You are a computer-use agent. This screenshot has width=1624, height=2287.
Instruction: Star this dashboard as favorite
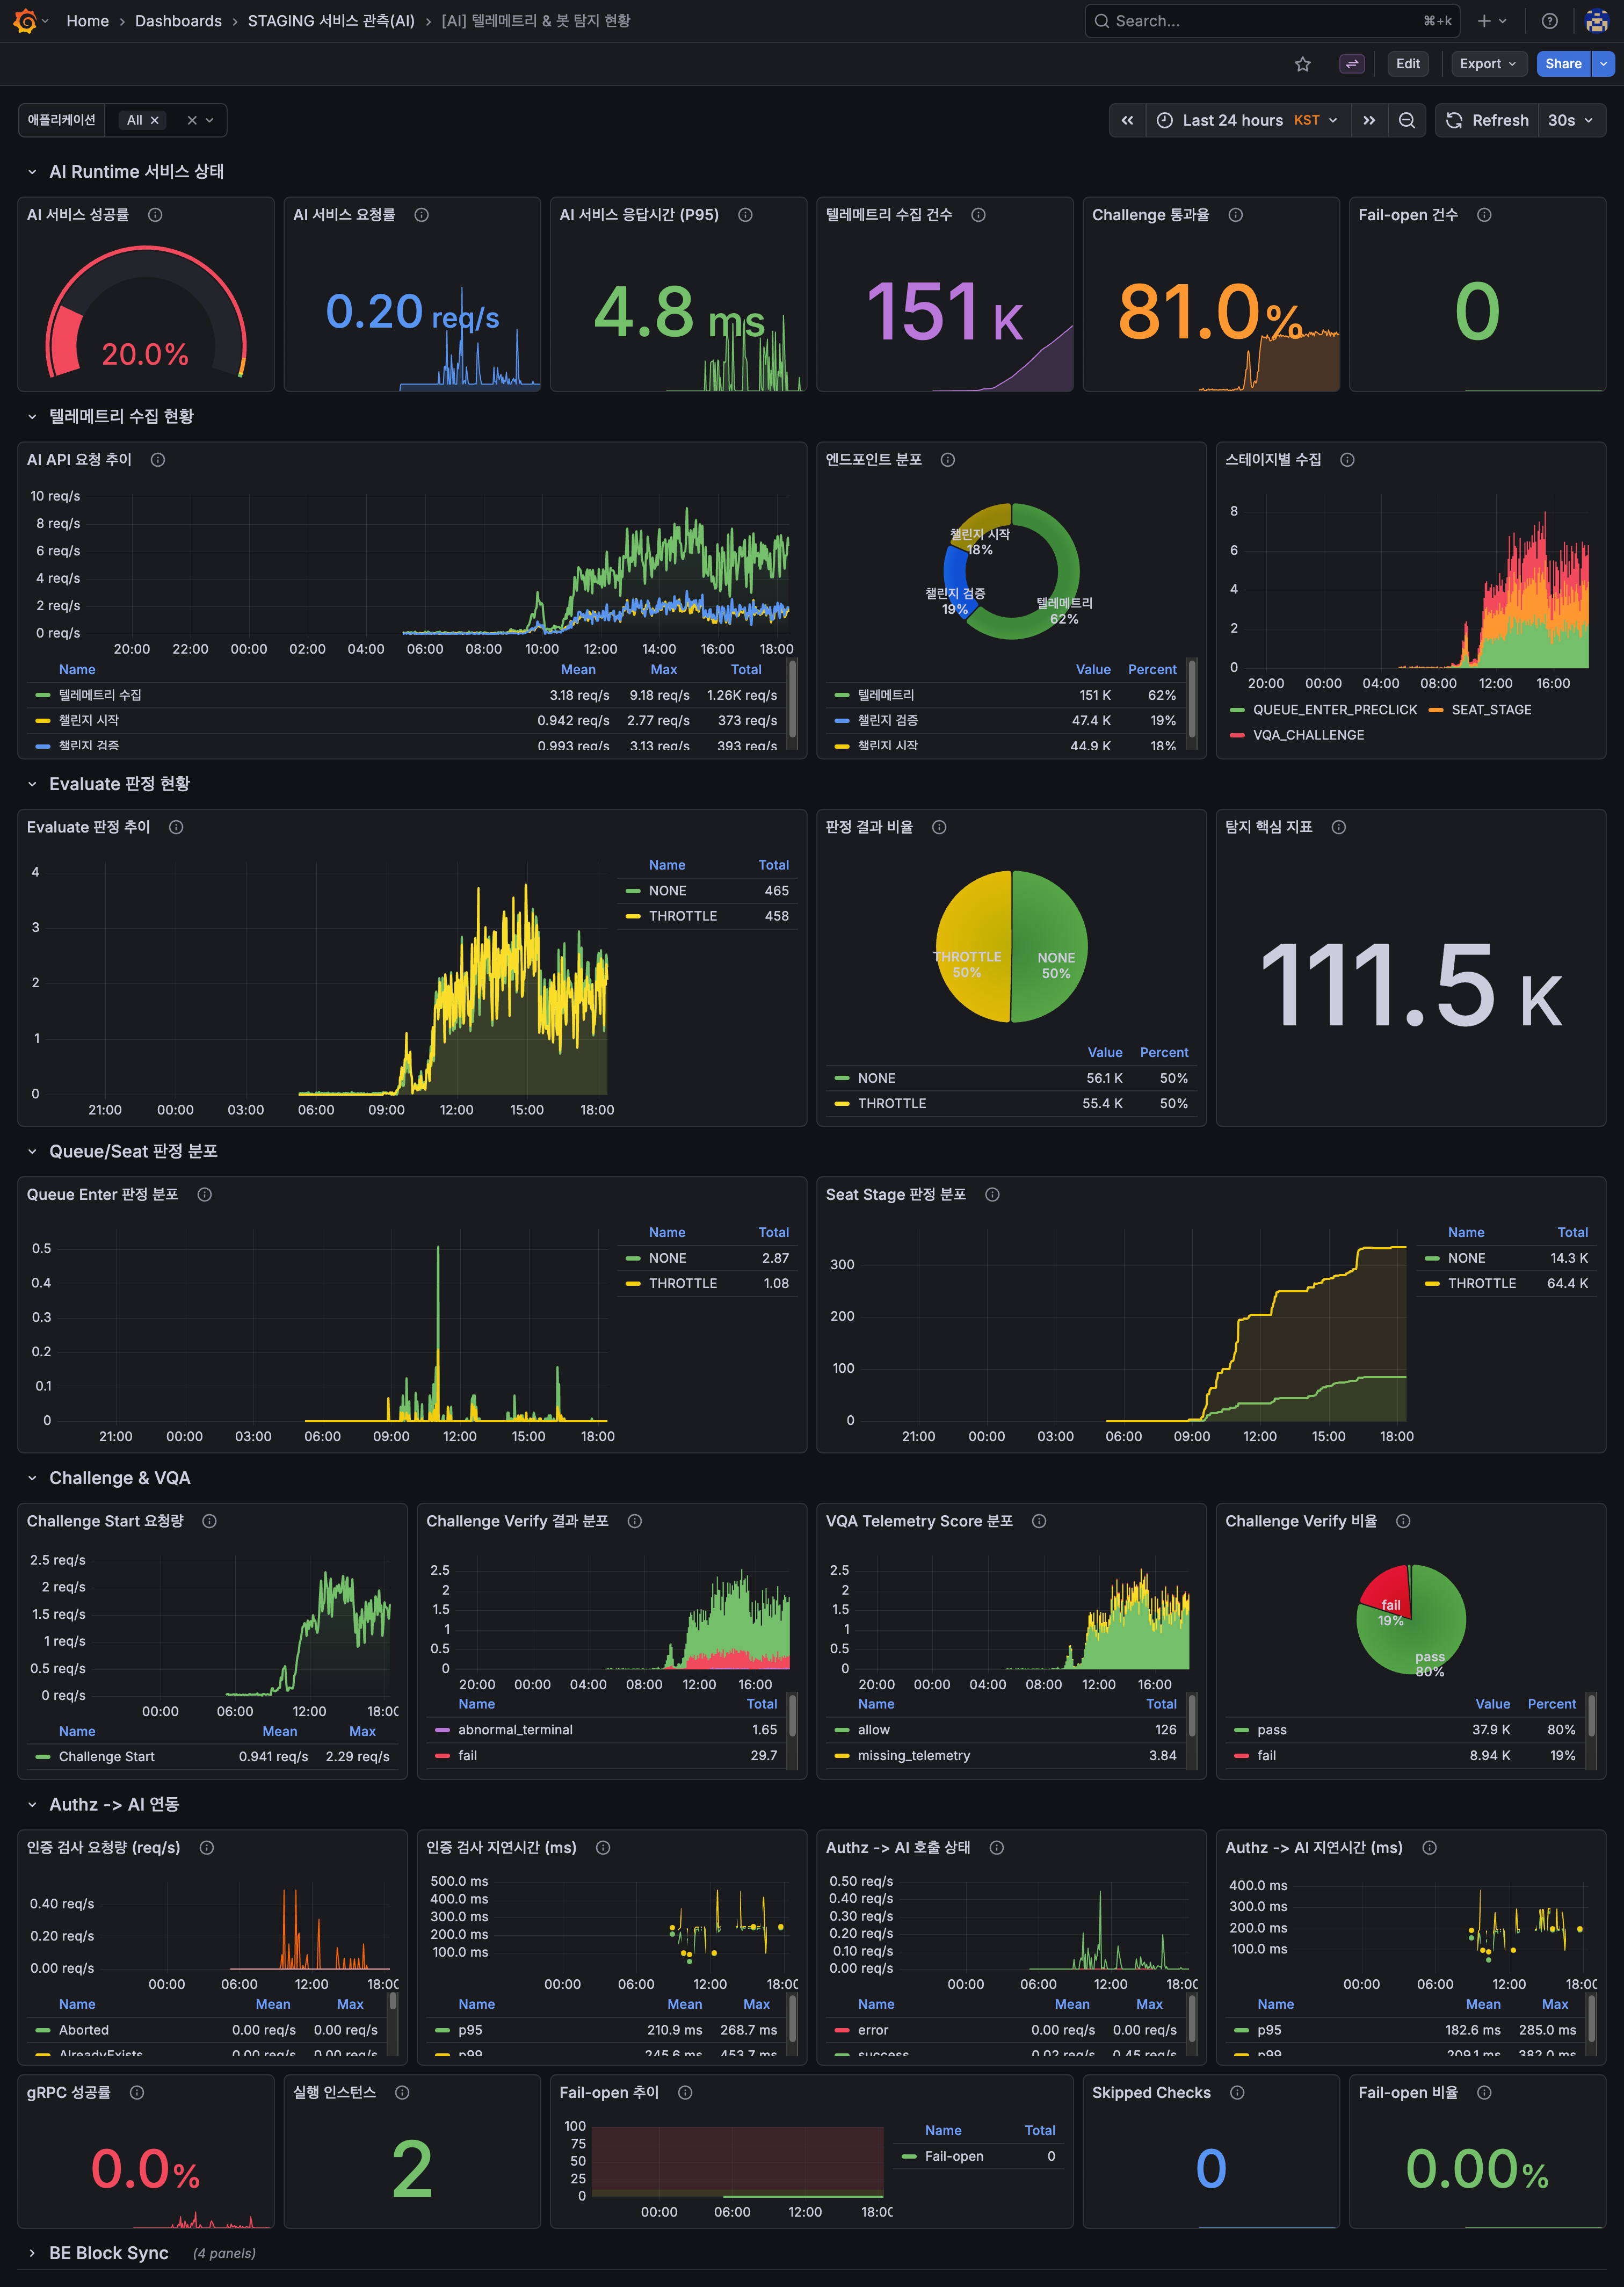1302,64
